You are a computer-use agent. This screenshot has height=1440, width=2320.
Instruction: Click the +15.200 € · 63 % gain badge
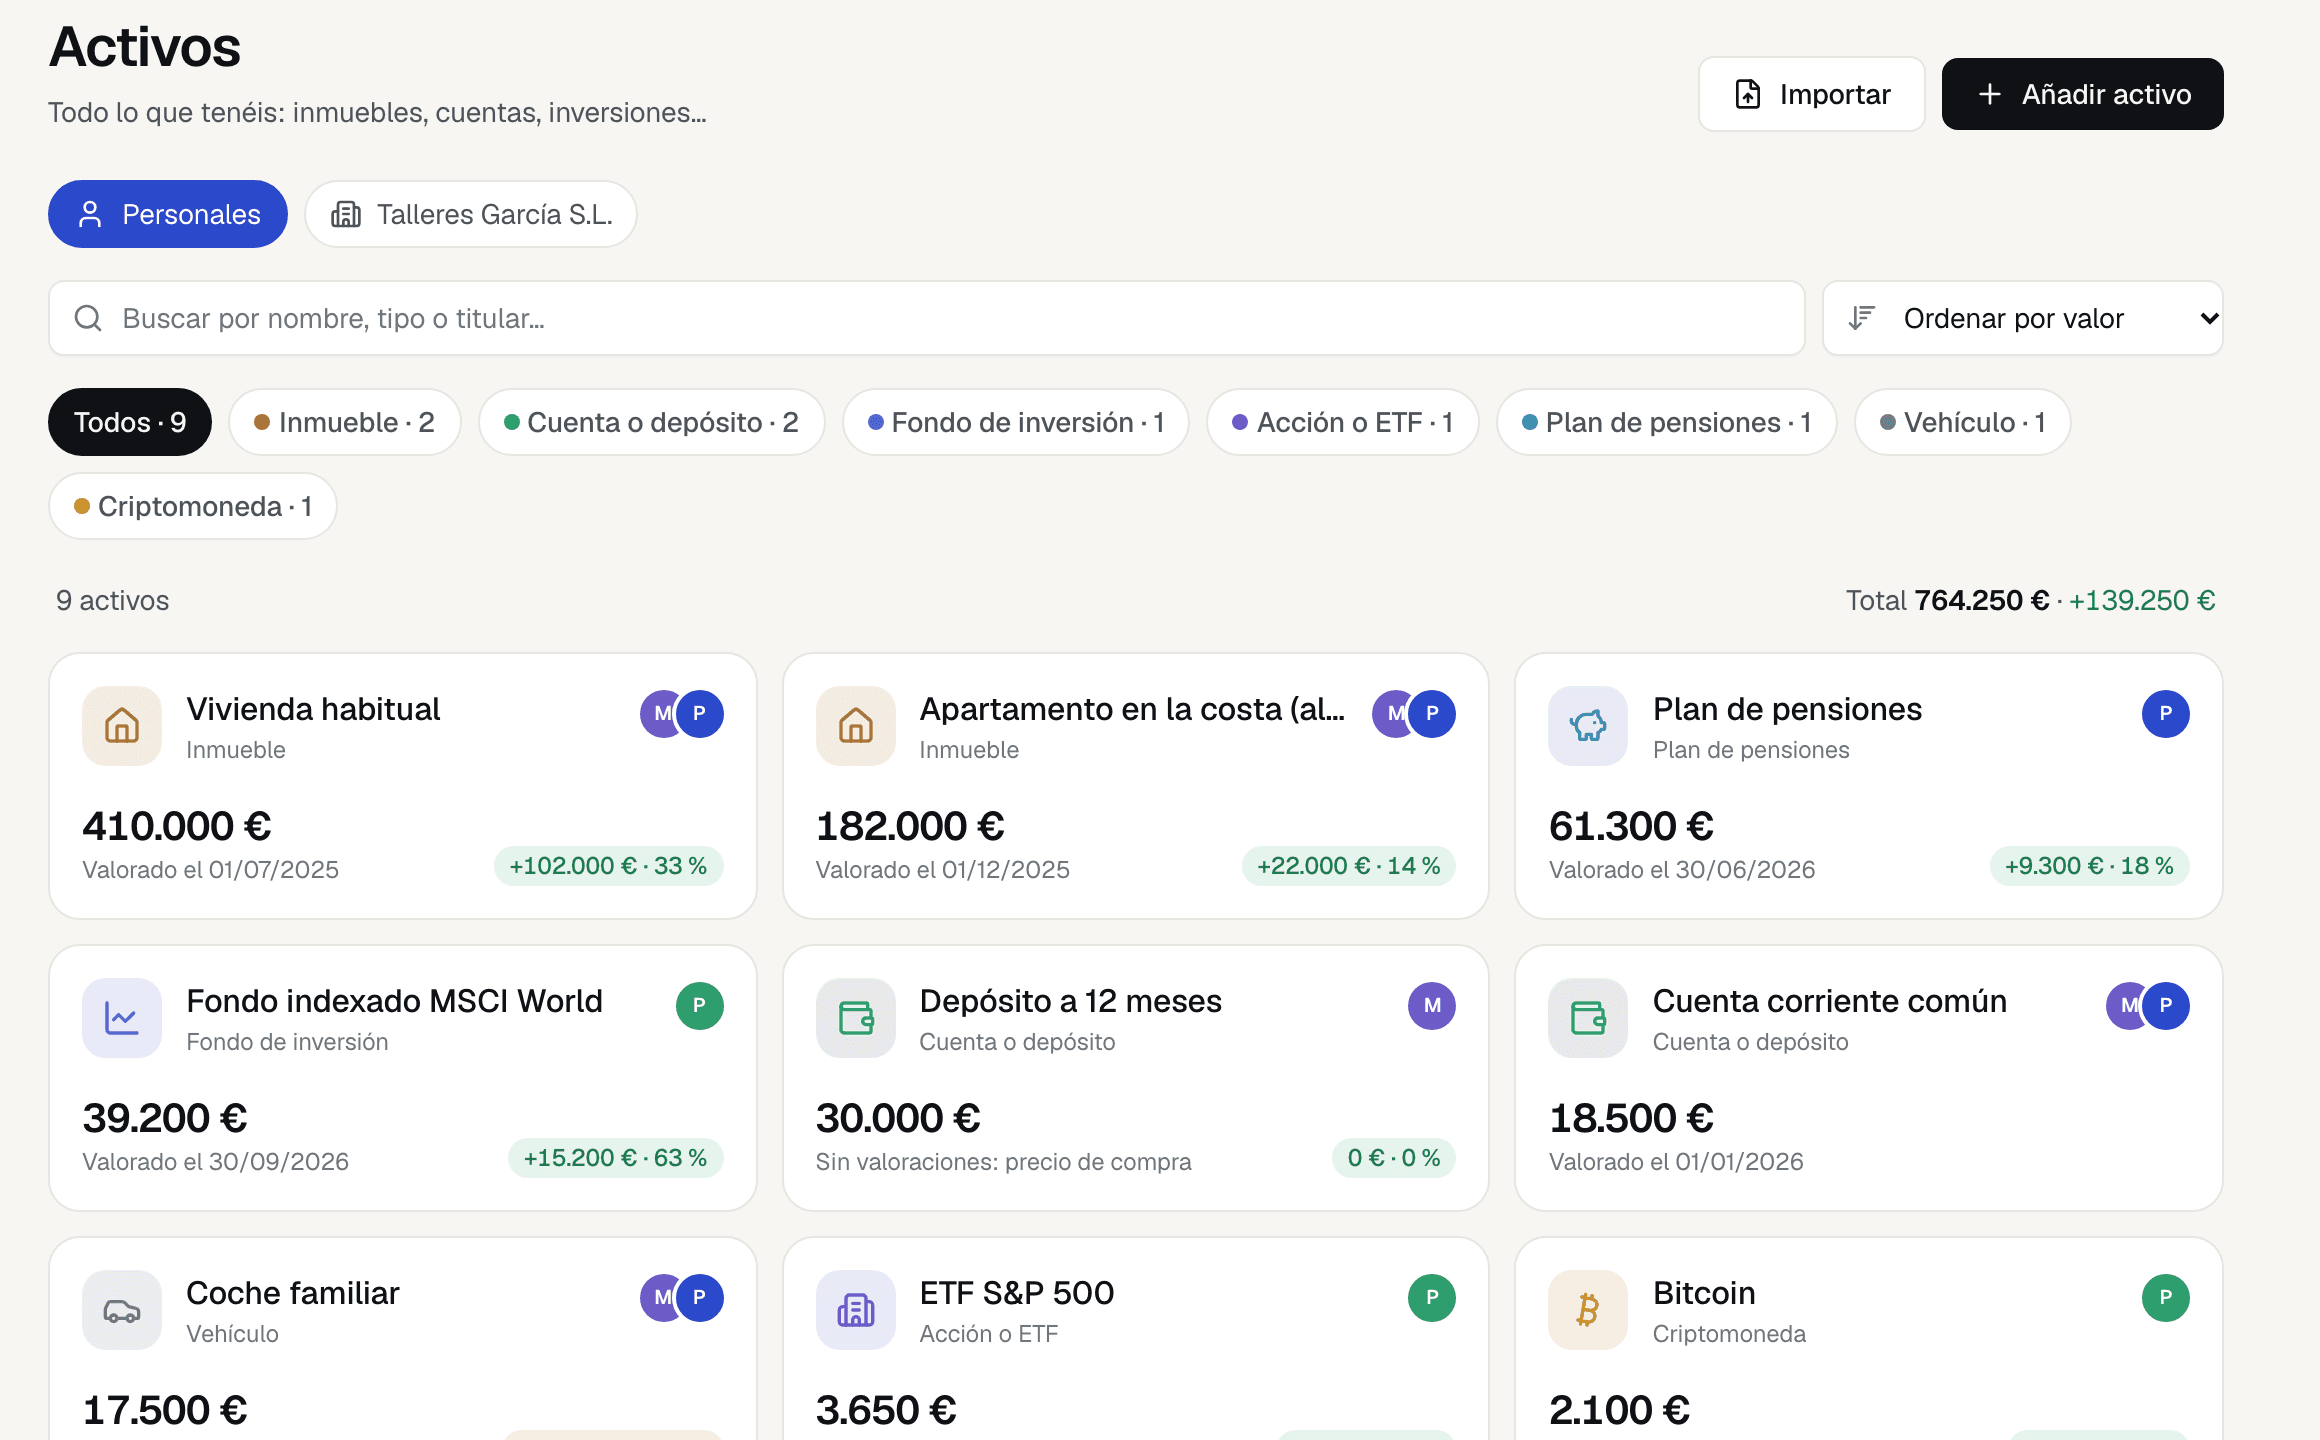[x=616, y=1158]
